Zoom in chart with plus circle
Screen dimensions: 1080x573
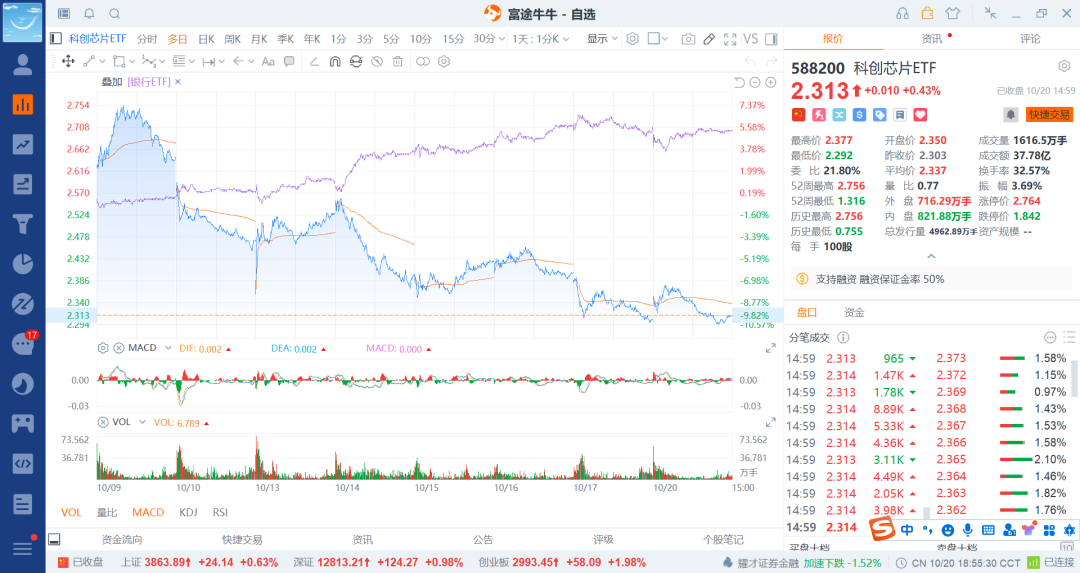click(771, 83)
